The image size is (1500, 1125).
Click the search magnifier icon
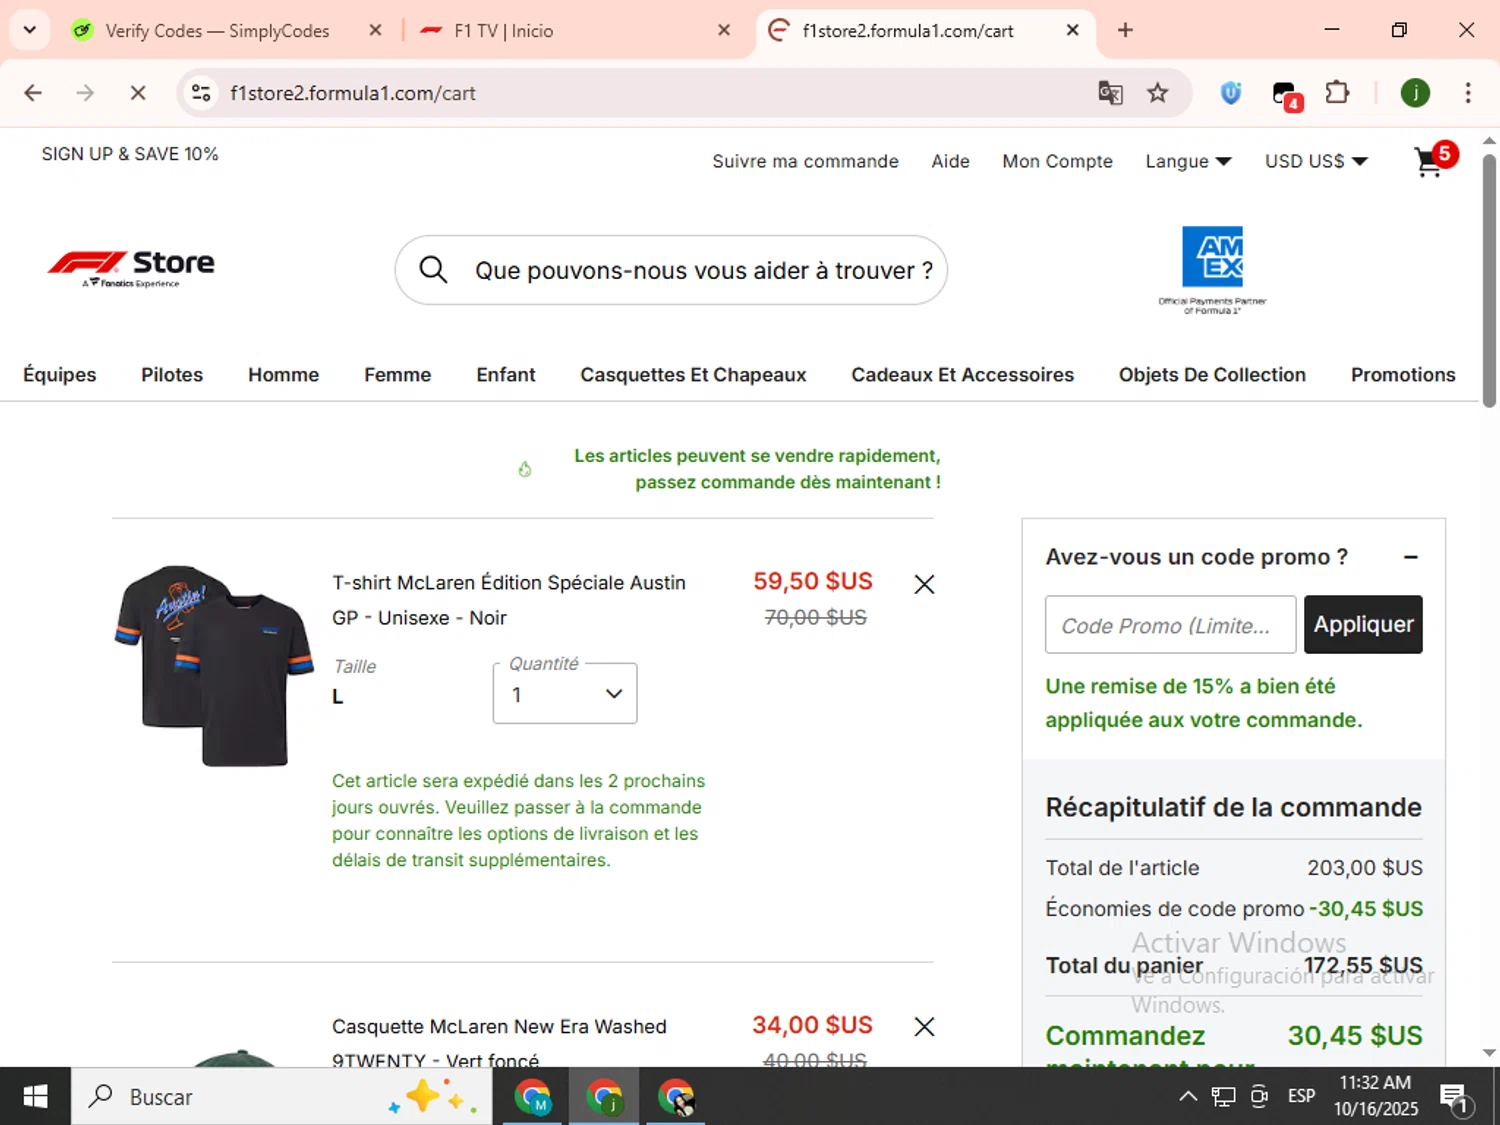tap(433, 270)
